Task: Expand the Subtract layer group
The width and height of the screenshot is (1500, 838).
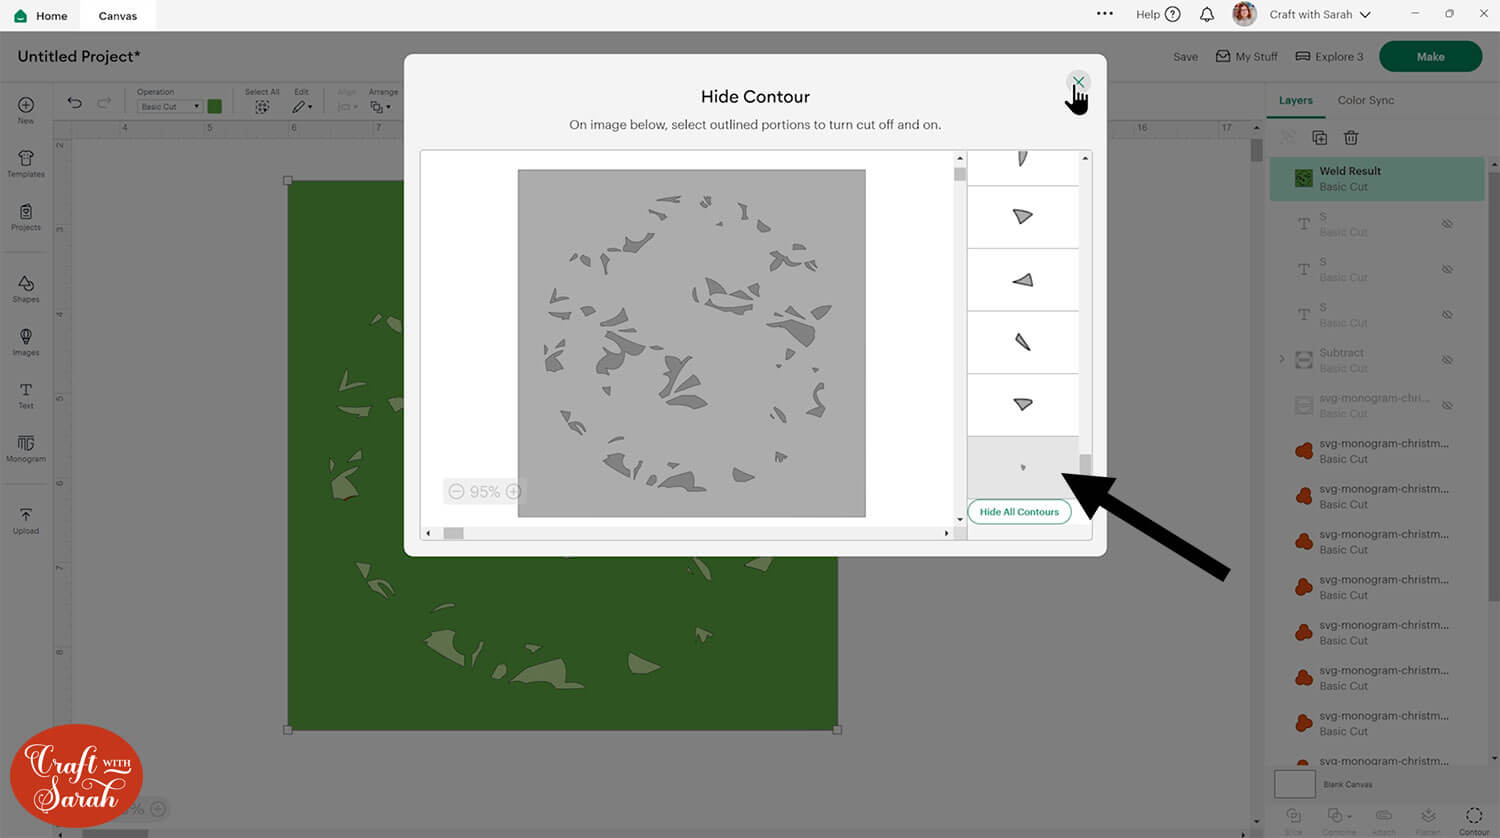Action: point(1282,359)
